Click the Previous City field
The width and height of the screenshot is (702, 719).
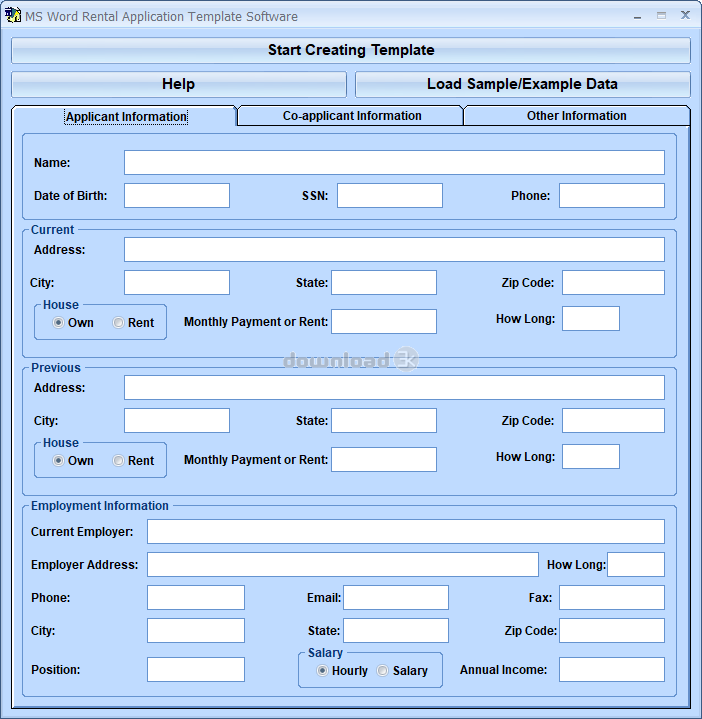click(177, 420)
